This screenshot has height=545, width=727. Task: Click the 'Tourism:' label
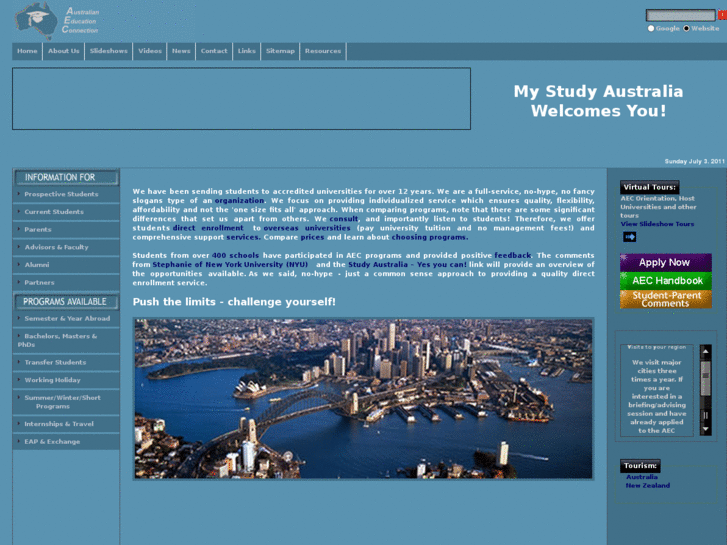point(640,466)
